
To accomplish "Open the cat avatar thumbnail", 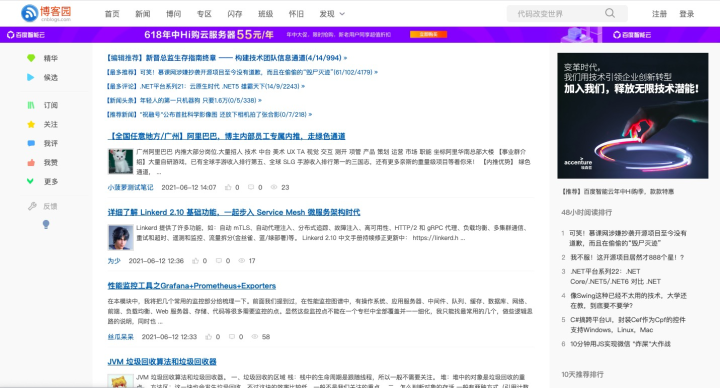I will [120, 161].
